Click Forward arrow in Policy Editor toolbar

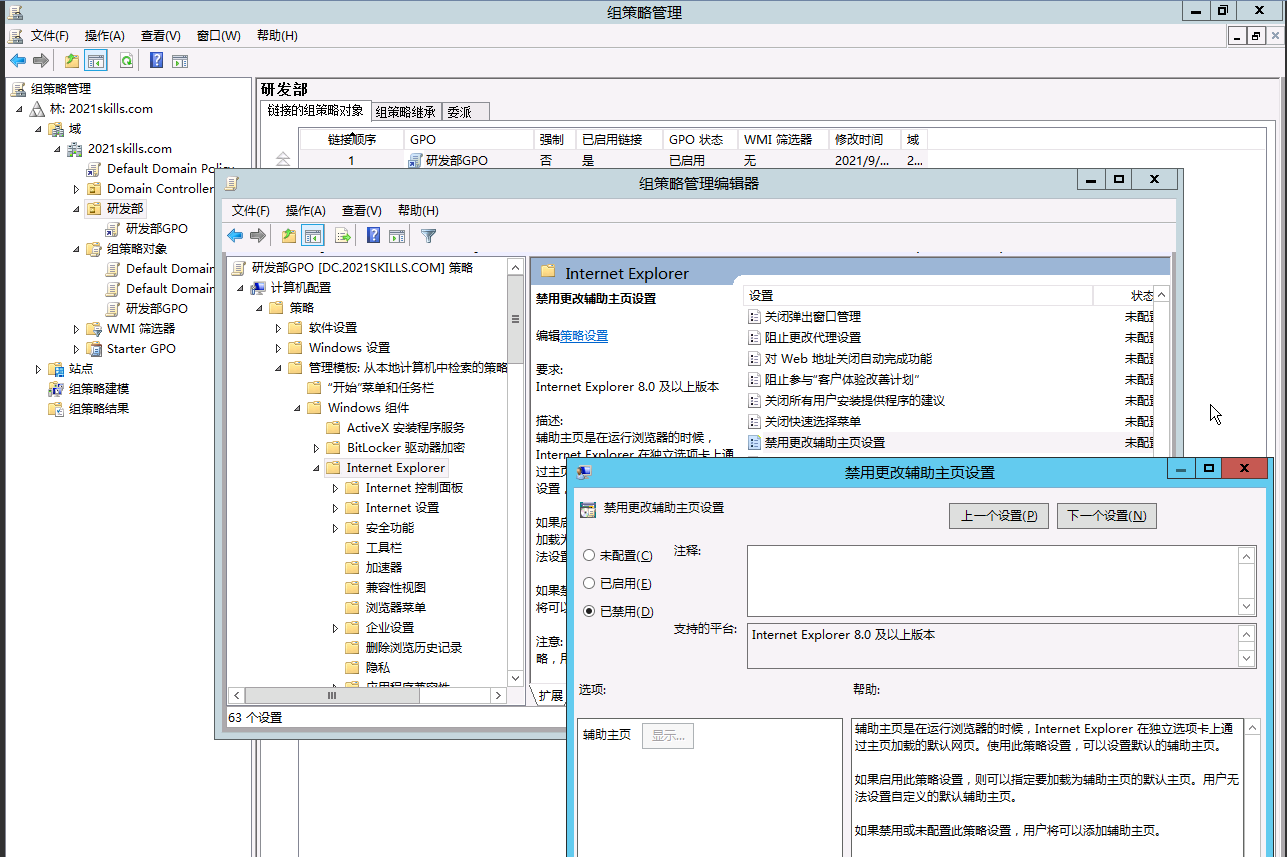(258, 236)
